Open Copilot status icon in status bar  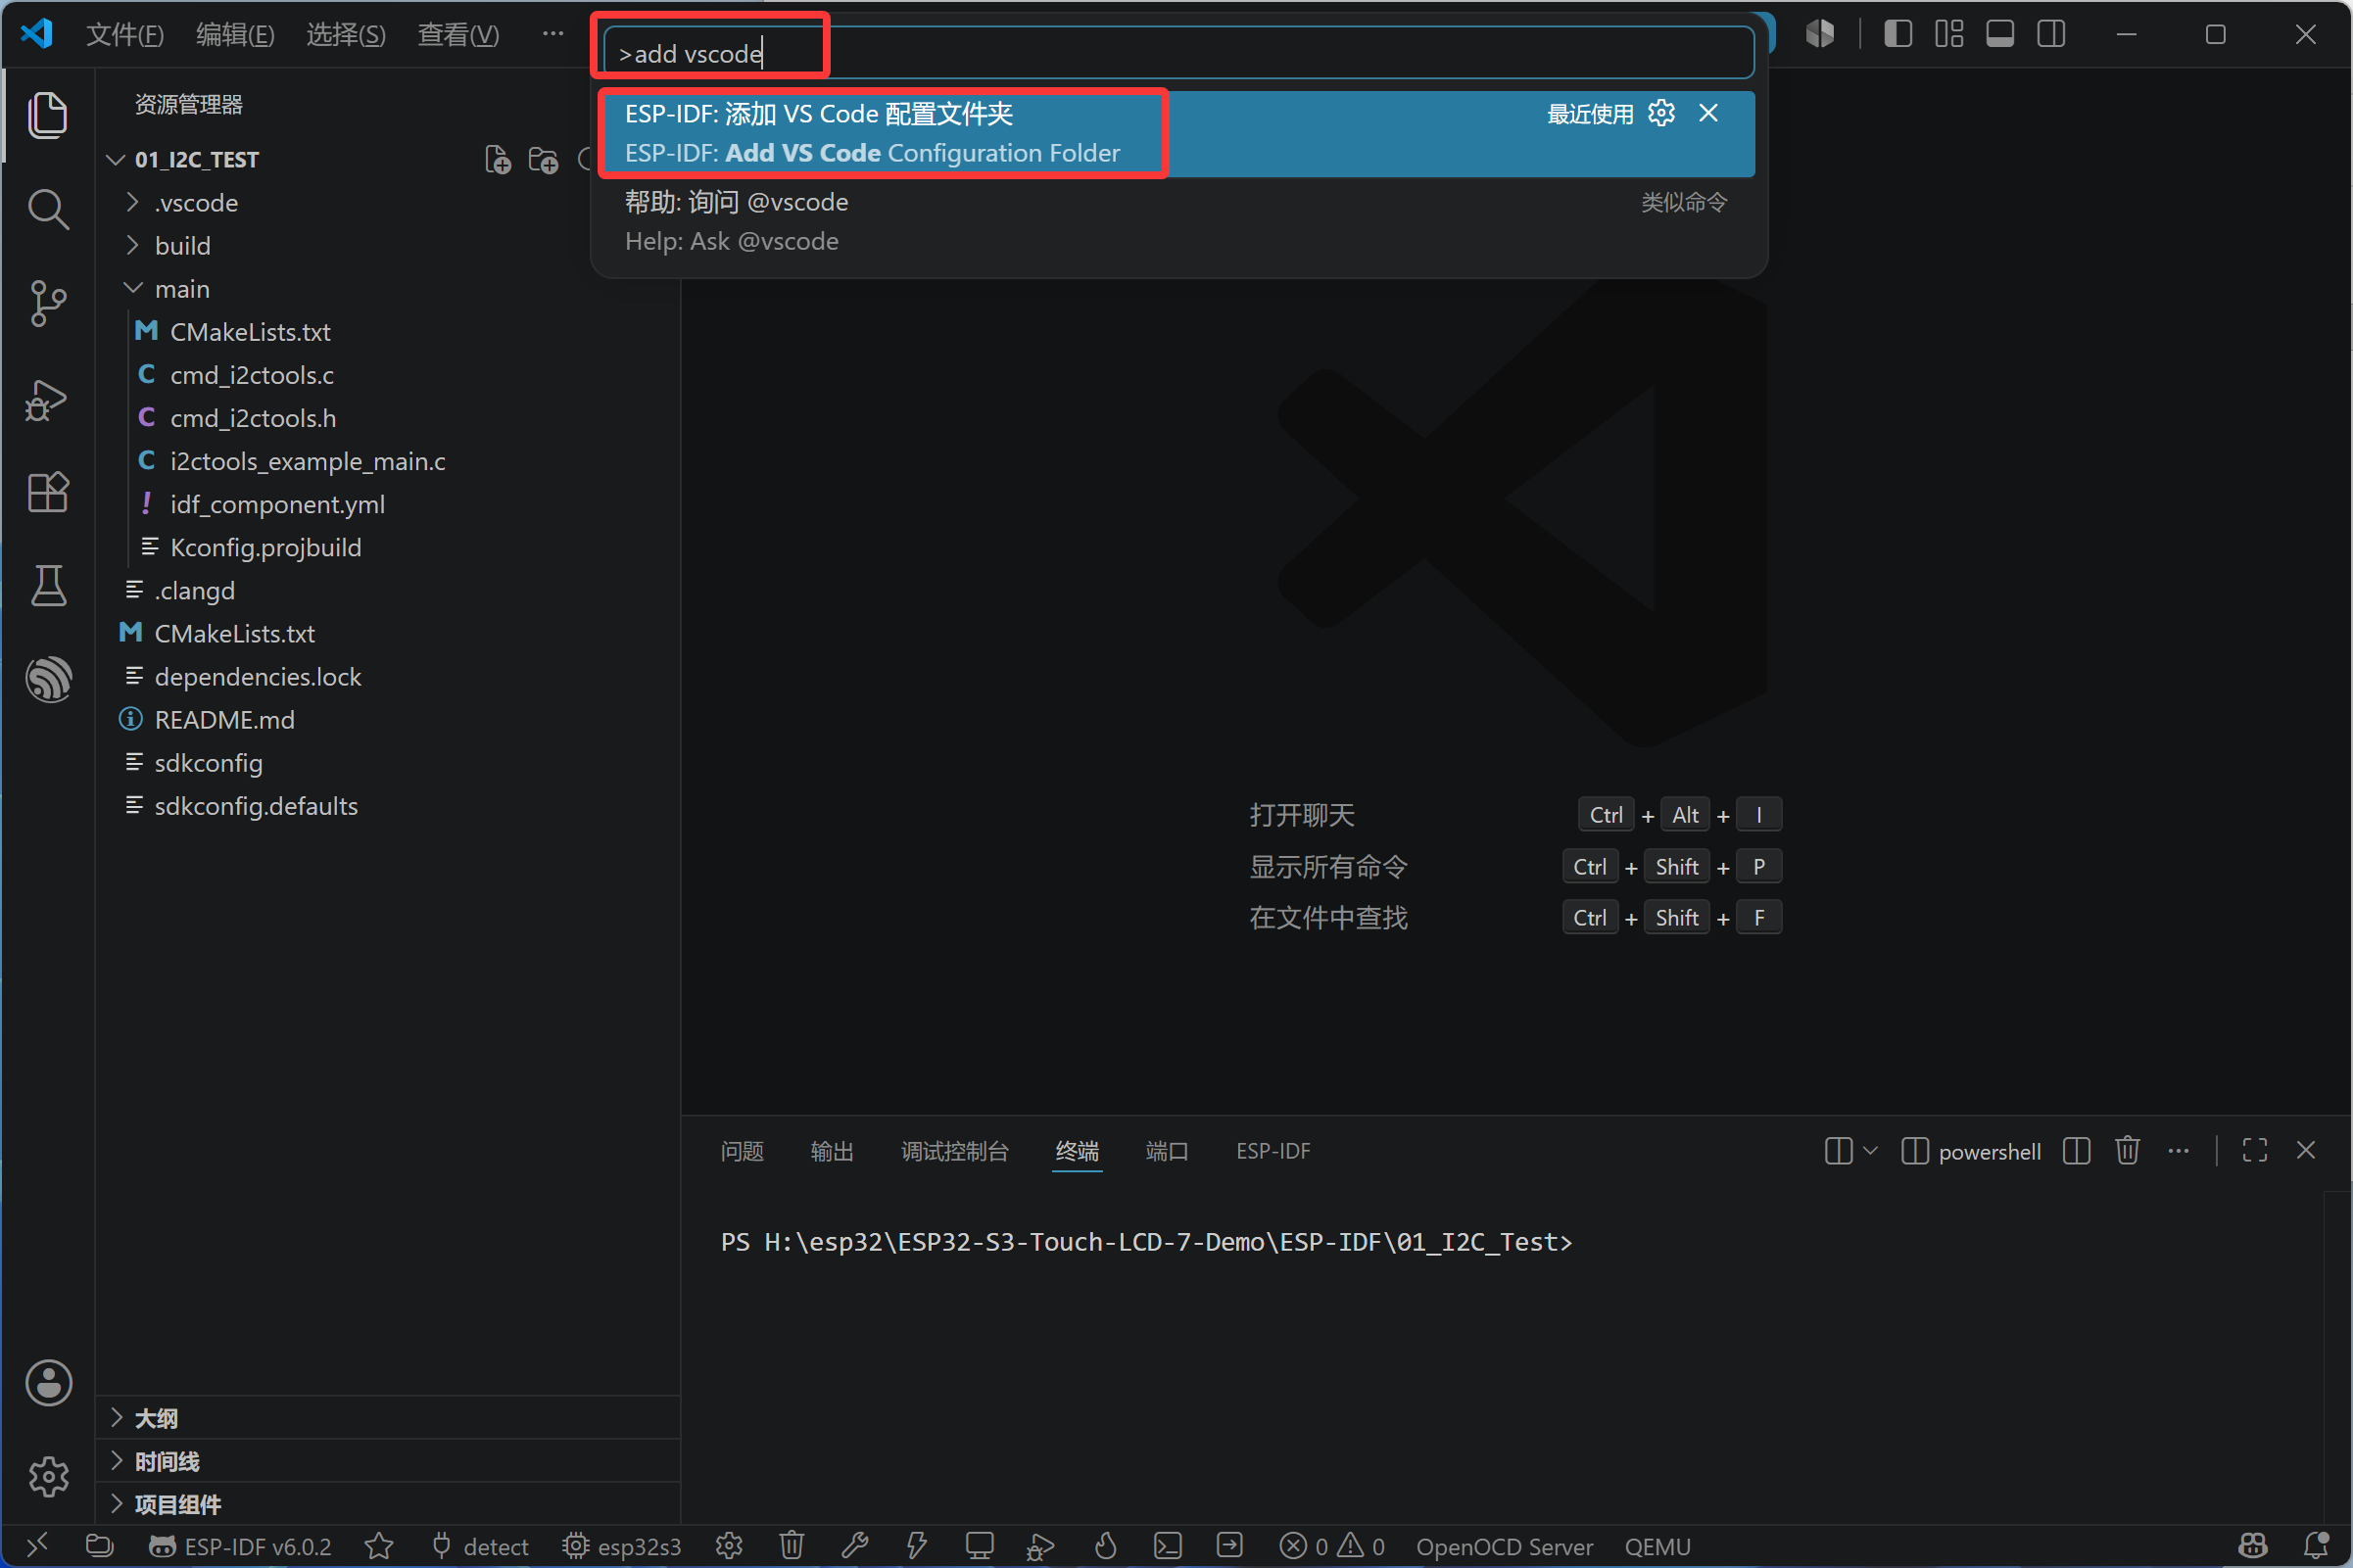2253,1546
